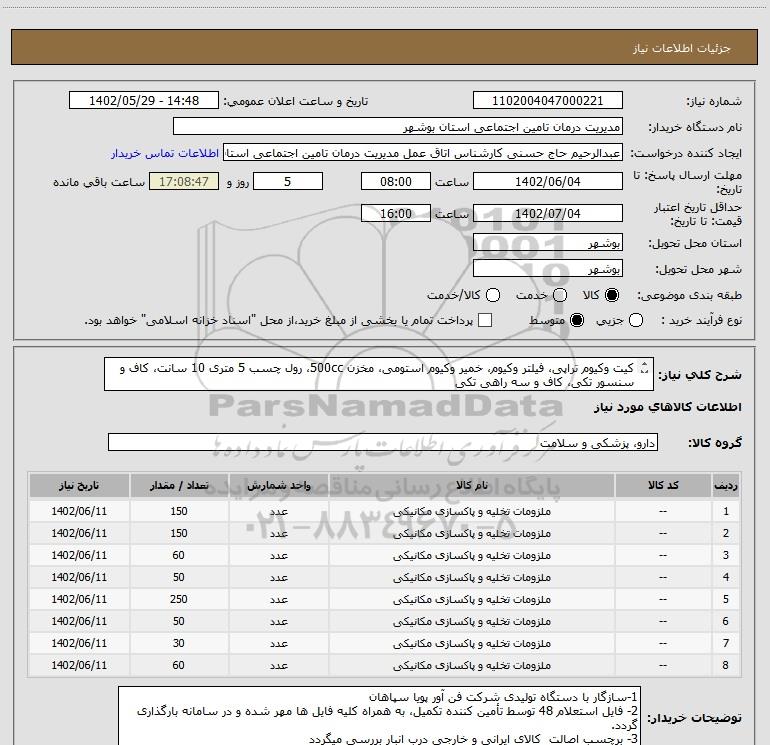Click quantity 50 in row 4
770x745 pixels.
[x=179, y=577]
